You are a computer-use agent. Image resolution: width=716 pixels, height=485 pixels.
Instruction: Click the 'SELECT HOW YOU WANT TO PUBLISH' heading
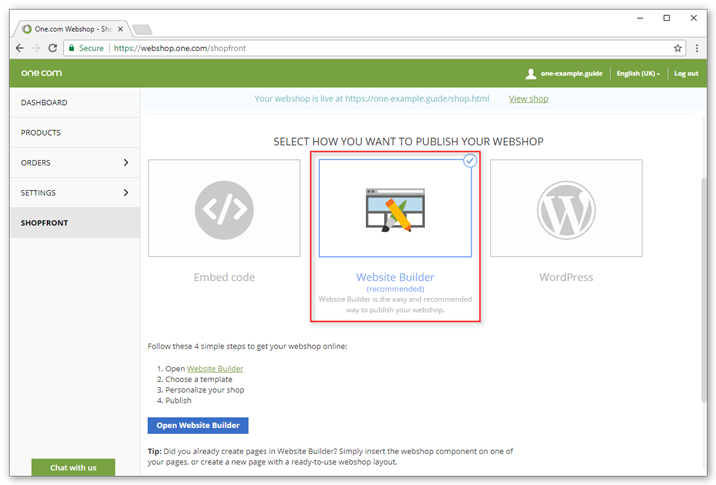pos(408,142)
